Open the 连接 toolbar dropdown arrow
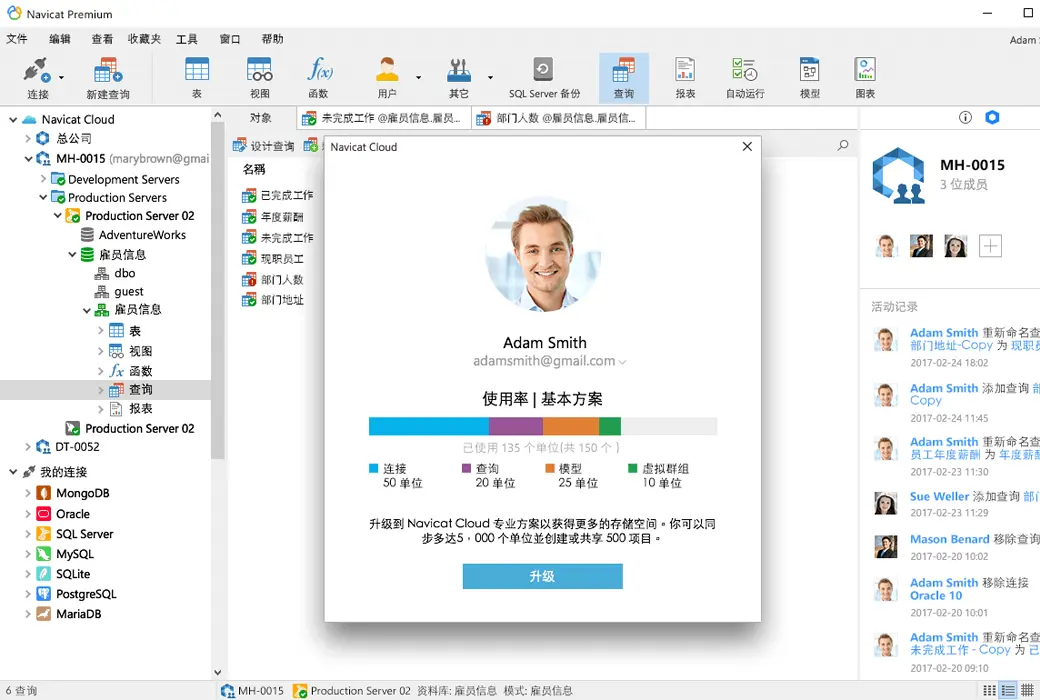Image resolution: width=1040 pixels, height=700 pixels. tap(62, 78)
